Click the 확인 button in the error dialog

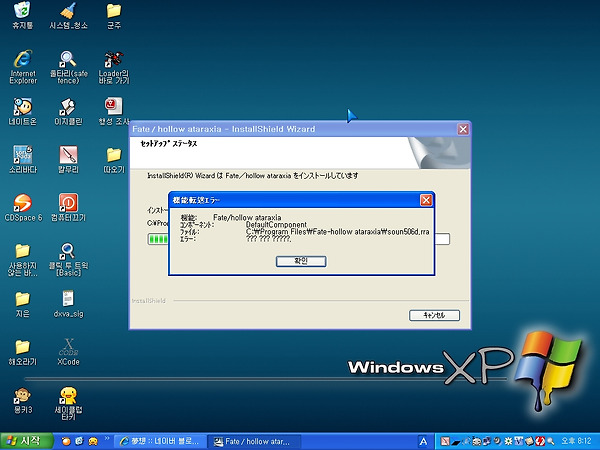(301, 260)
